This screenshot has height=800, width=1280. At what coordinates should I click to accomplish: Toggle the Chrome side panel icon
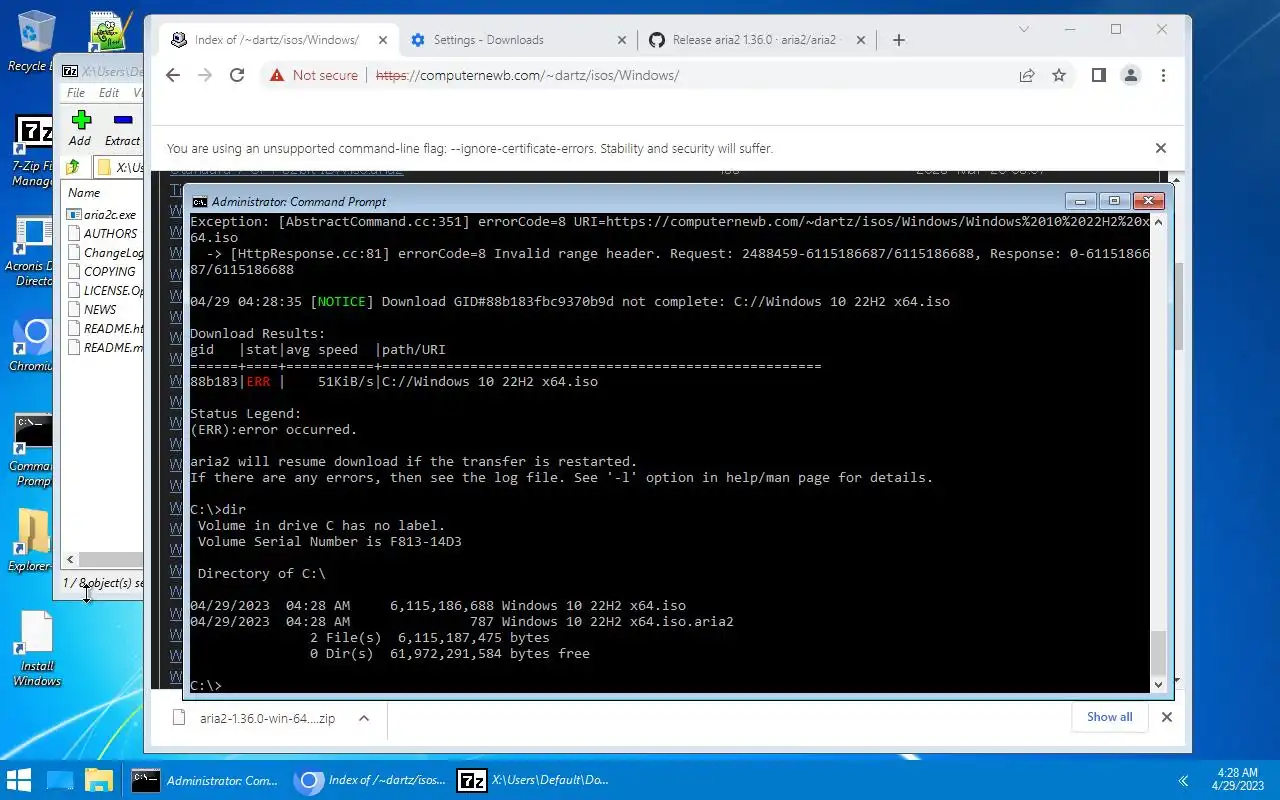[1099, 75]
